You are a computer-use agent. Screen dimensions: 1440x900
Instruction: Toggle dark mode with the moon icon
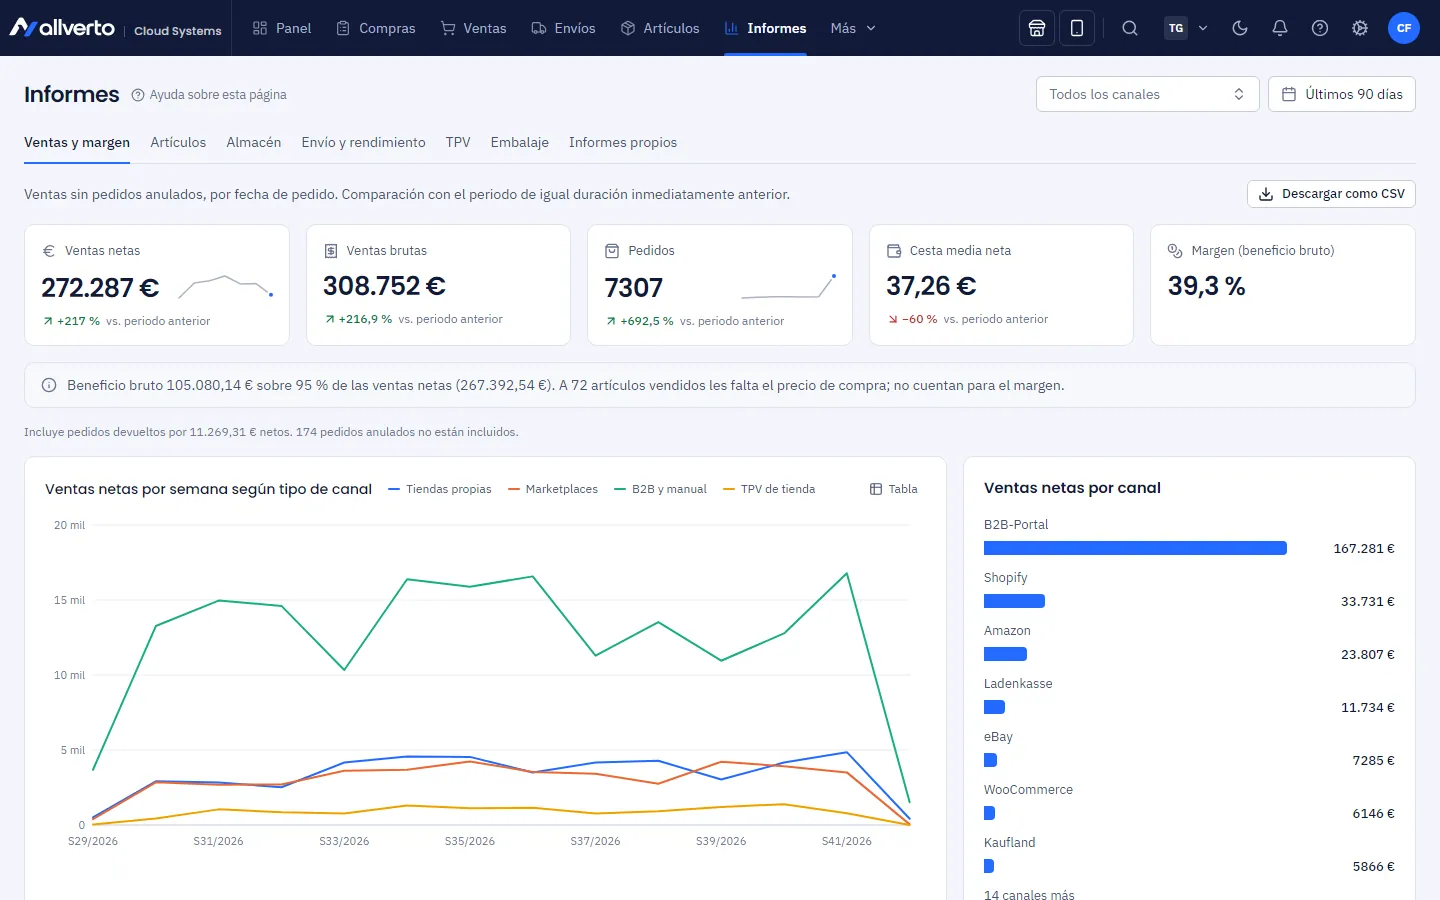tap(1240, 28)
